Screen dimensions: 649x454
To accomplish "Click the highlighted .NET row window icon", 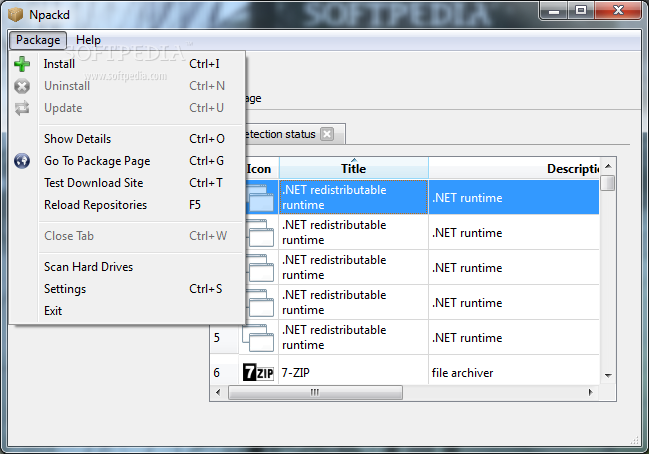I will pos(261,197).
